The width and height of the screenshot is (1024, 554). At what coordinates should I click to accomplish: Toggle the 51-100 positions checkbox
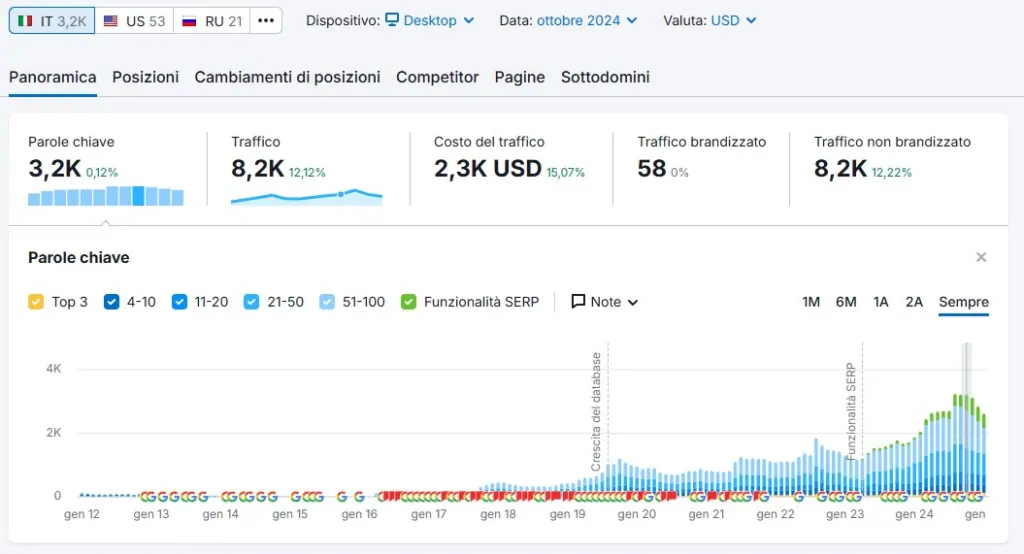point(327,302)
